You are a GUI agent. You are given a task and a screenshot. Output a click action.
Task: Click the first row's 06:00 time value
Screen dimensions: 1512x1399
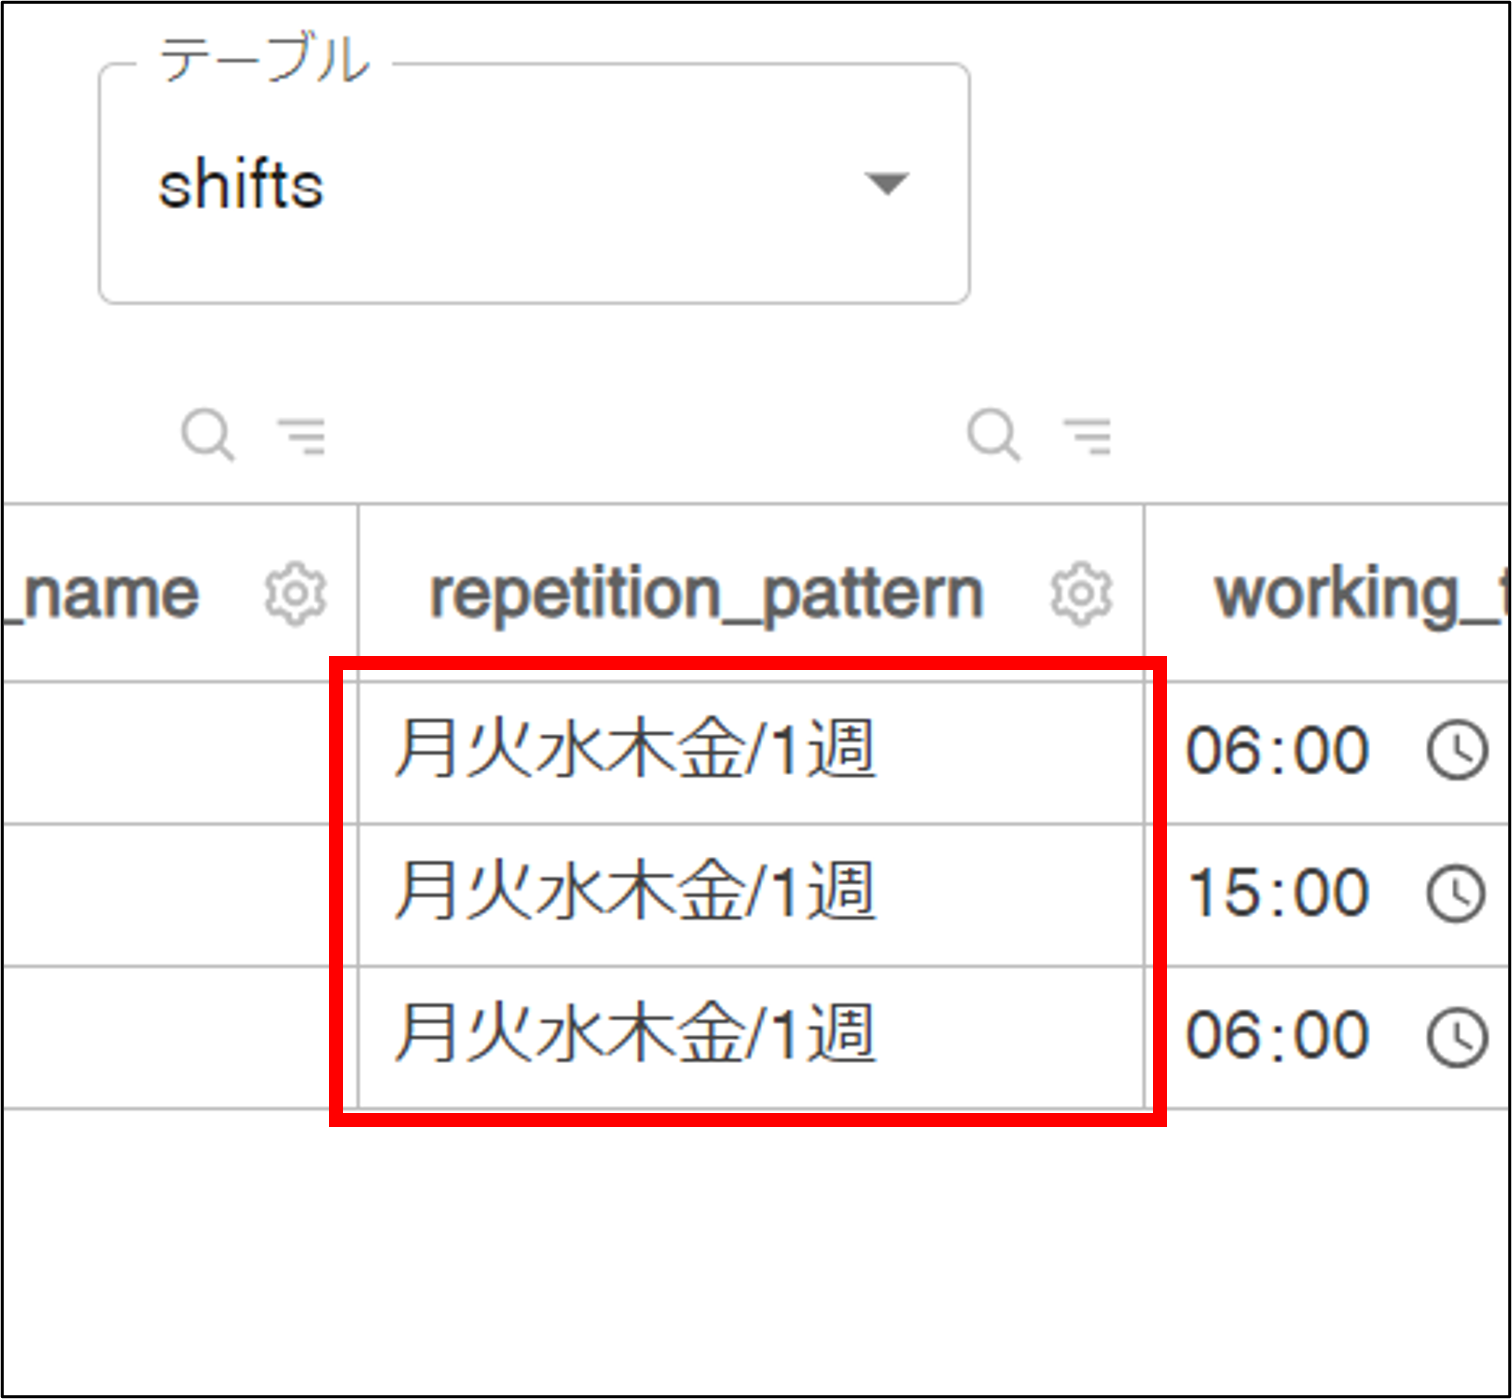(1277, 751)
